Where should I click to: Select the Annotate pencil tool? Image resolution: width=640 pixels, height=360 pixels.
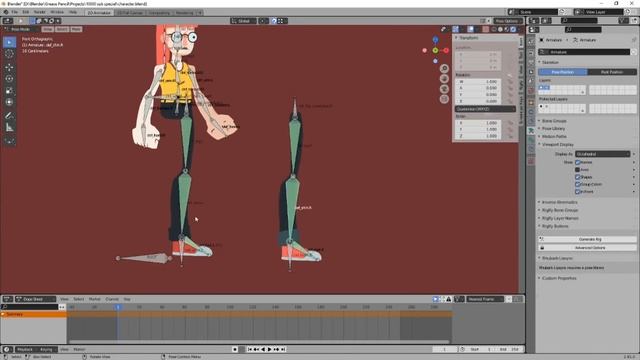[9, 116]
